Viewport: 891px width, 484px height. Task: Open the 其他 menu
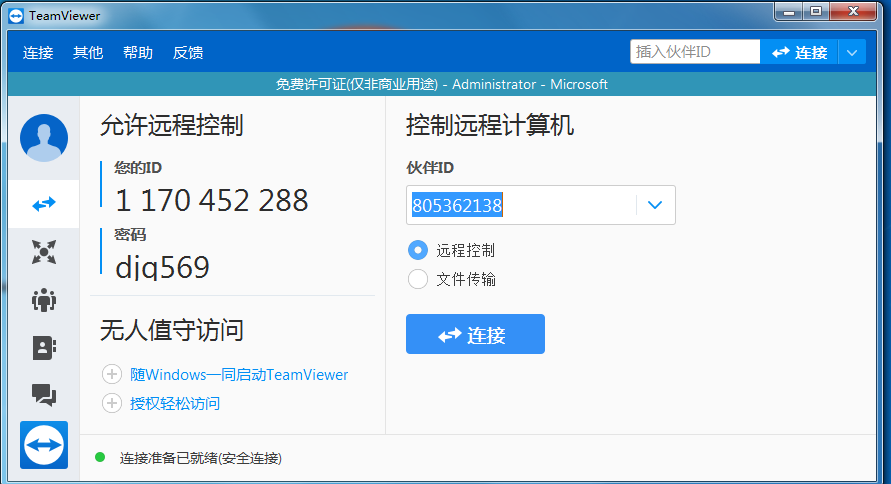pyautogui.click(x=88, y=53)
